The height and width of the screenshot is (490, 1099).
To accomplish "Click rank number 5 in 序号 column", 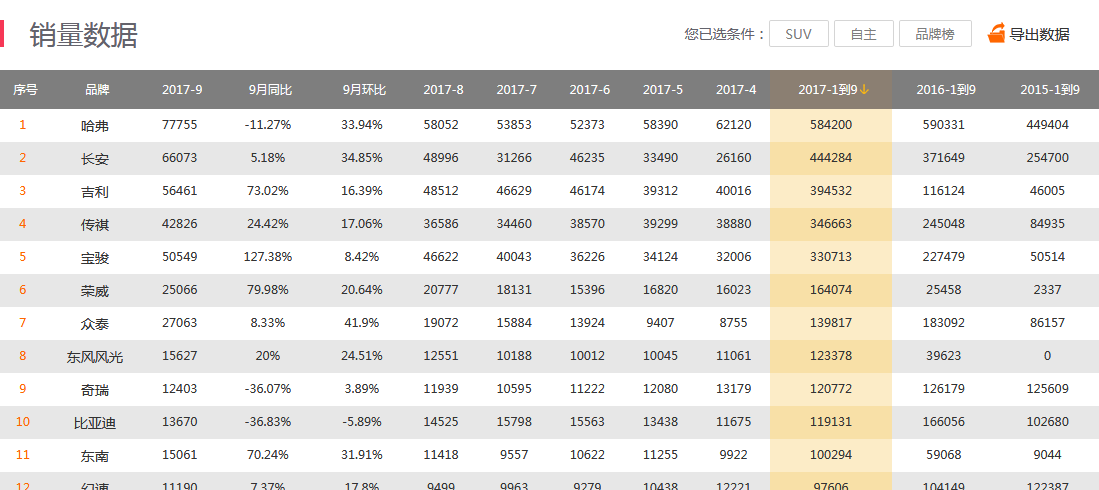I will click(22, 257).
